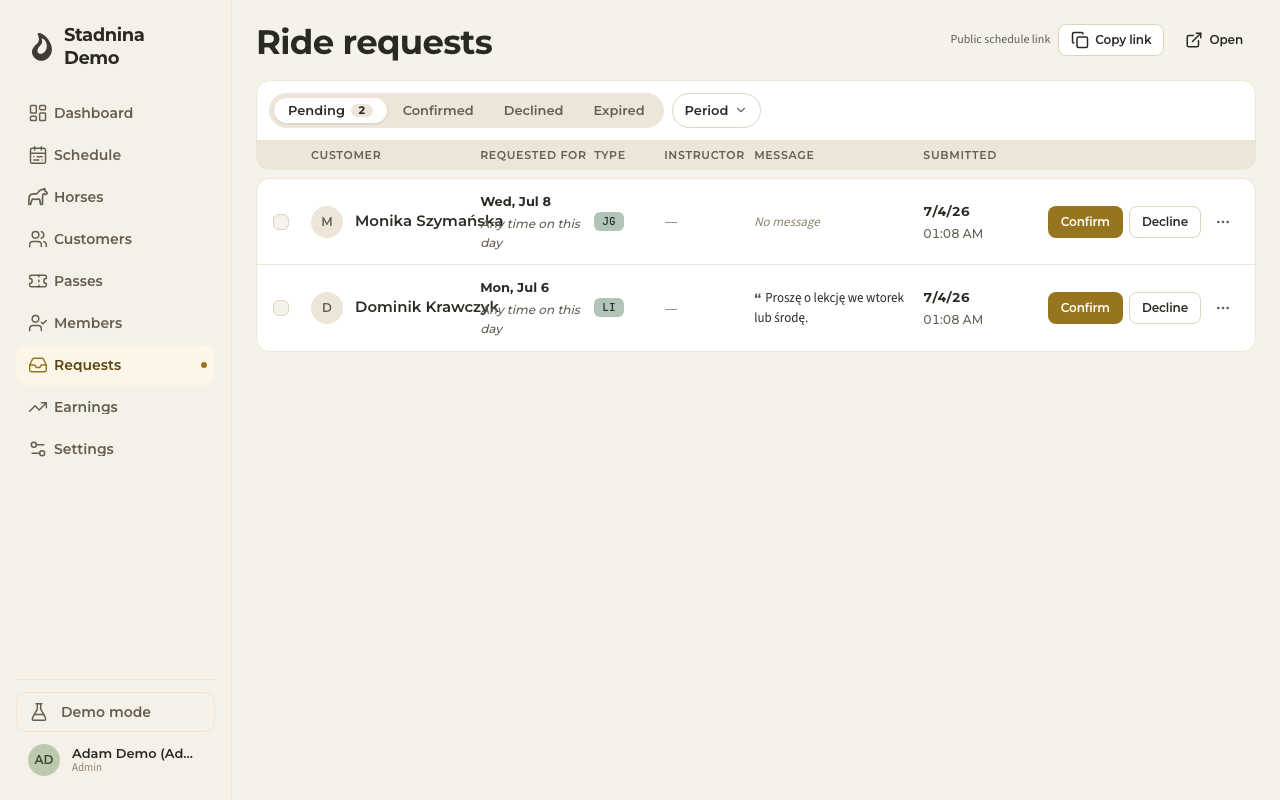Viewport: 1280px width, 800px height.
Task: Copy the public schedule link
Action: click(x=1111, y=40)
